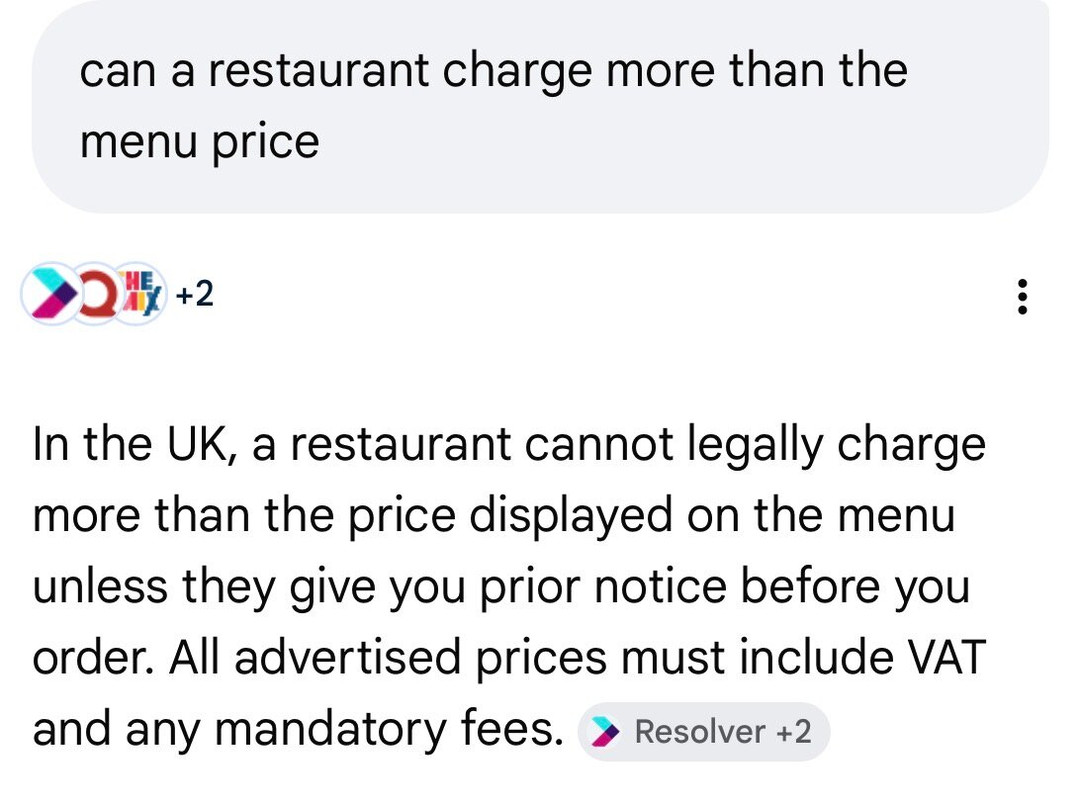
Task: Open the Resolver source icon in sources stack
Action: pyautogui.click(x=51, y=294)
